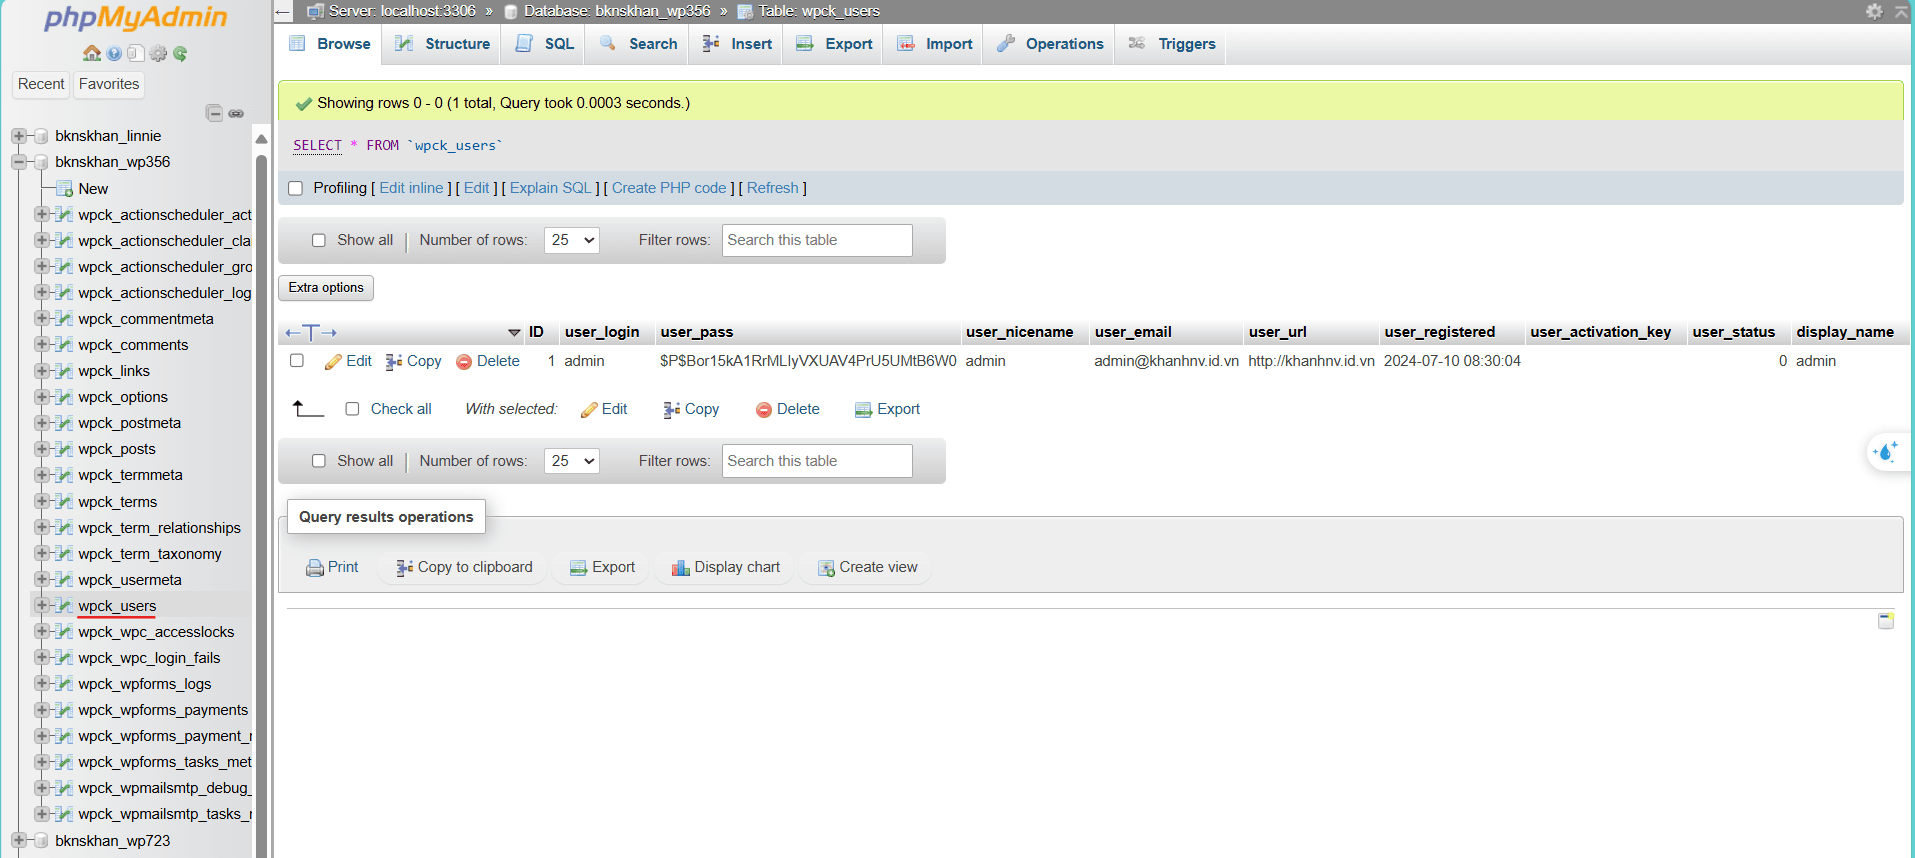Switch to the Structure tab

(442, 44)
